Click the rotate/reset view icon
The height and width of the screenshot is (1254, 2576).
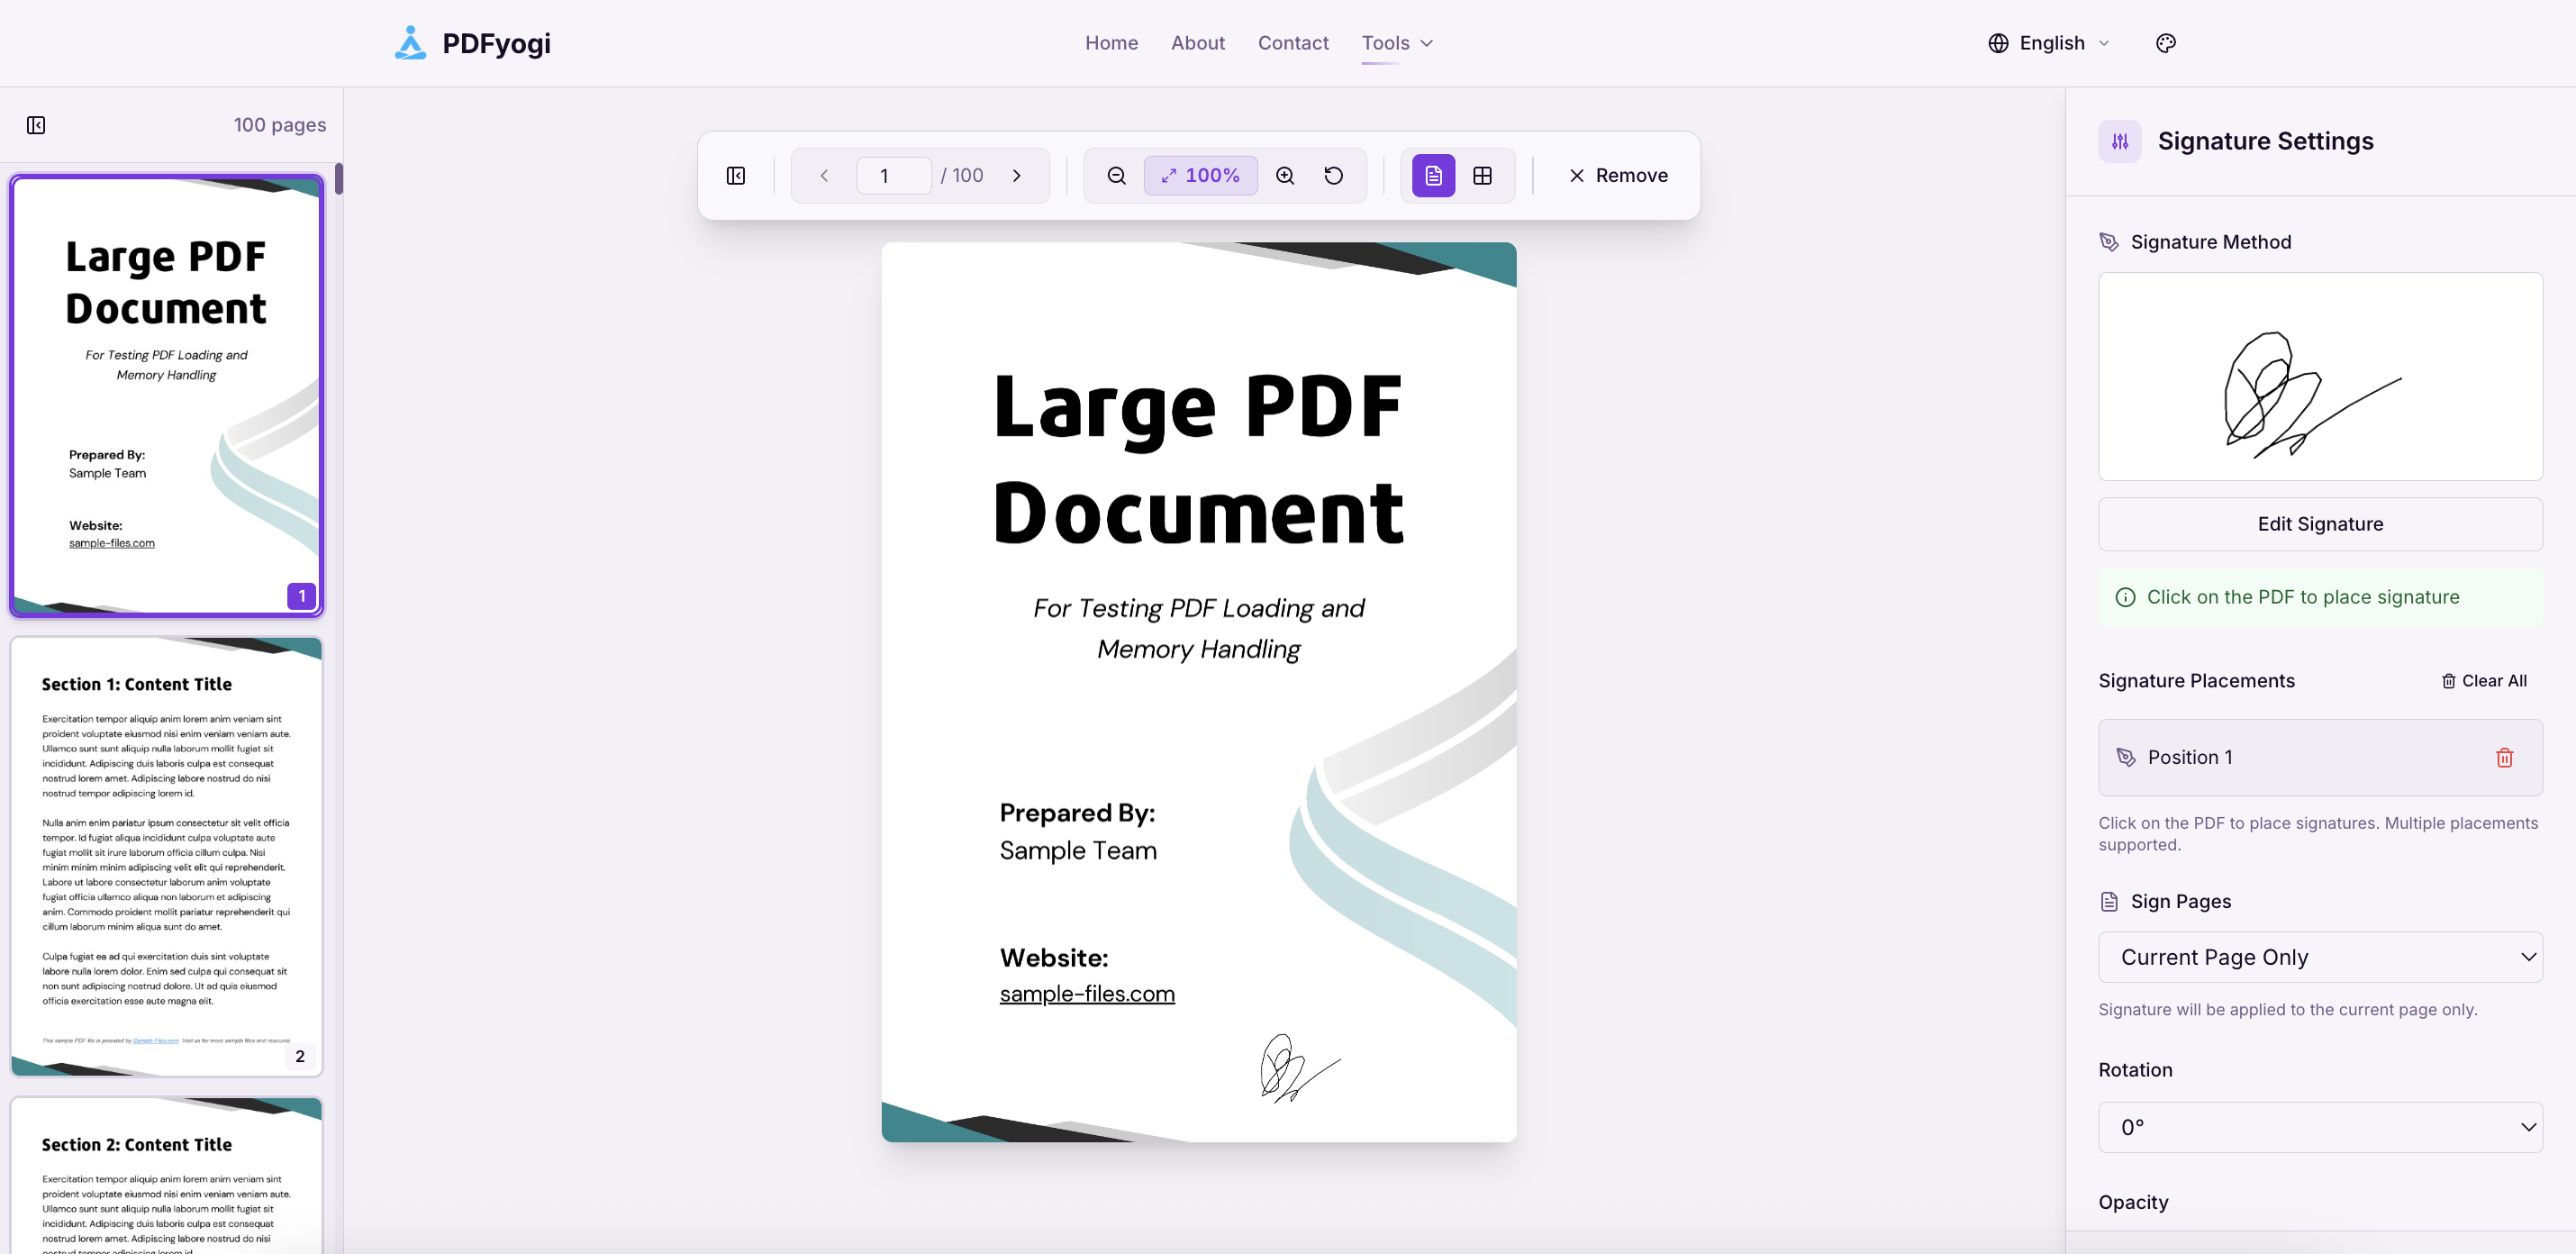click(1333, 175)
